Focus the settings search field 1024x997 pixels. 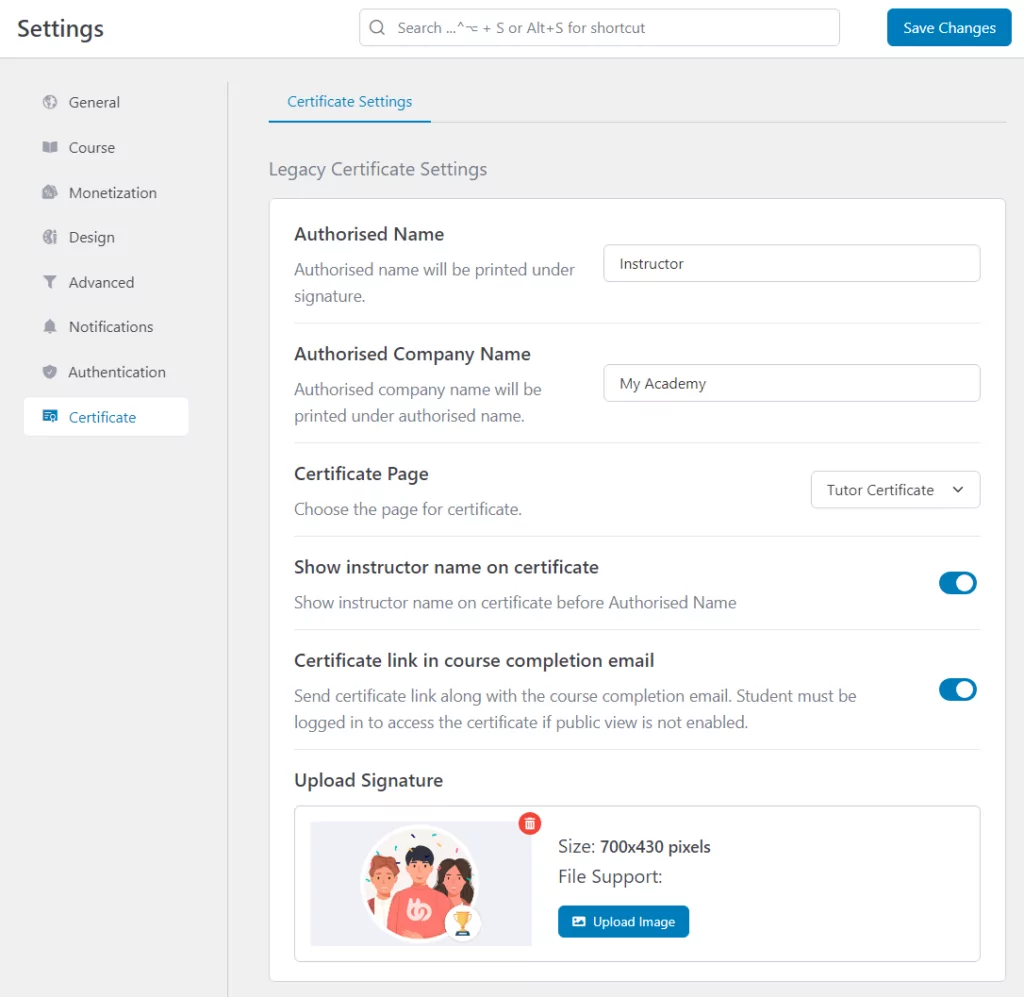click(599, 27)
